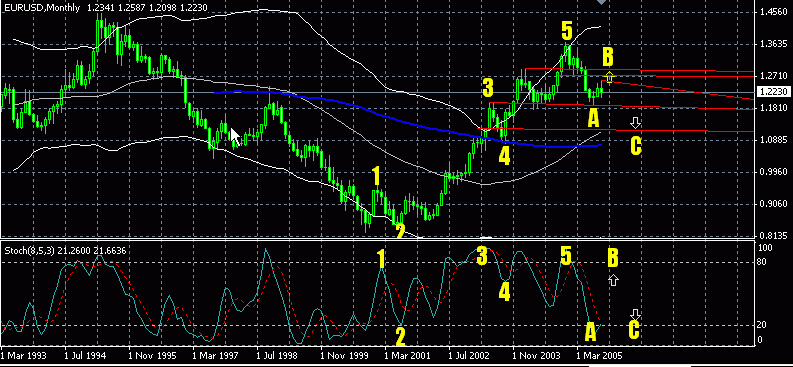The height and width of the screenshot is (367, 793).
Task: Select wave label C in the price chart
Action: point(636,146)
